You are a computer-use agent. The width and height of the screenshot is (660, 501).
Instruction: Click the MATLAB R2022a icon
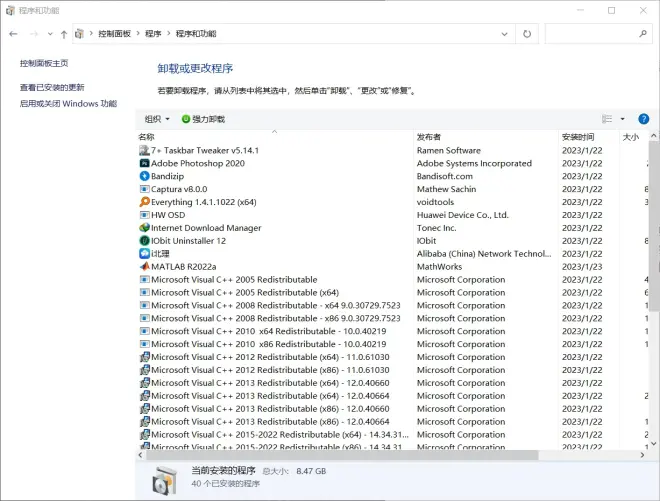pos(144,266)
